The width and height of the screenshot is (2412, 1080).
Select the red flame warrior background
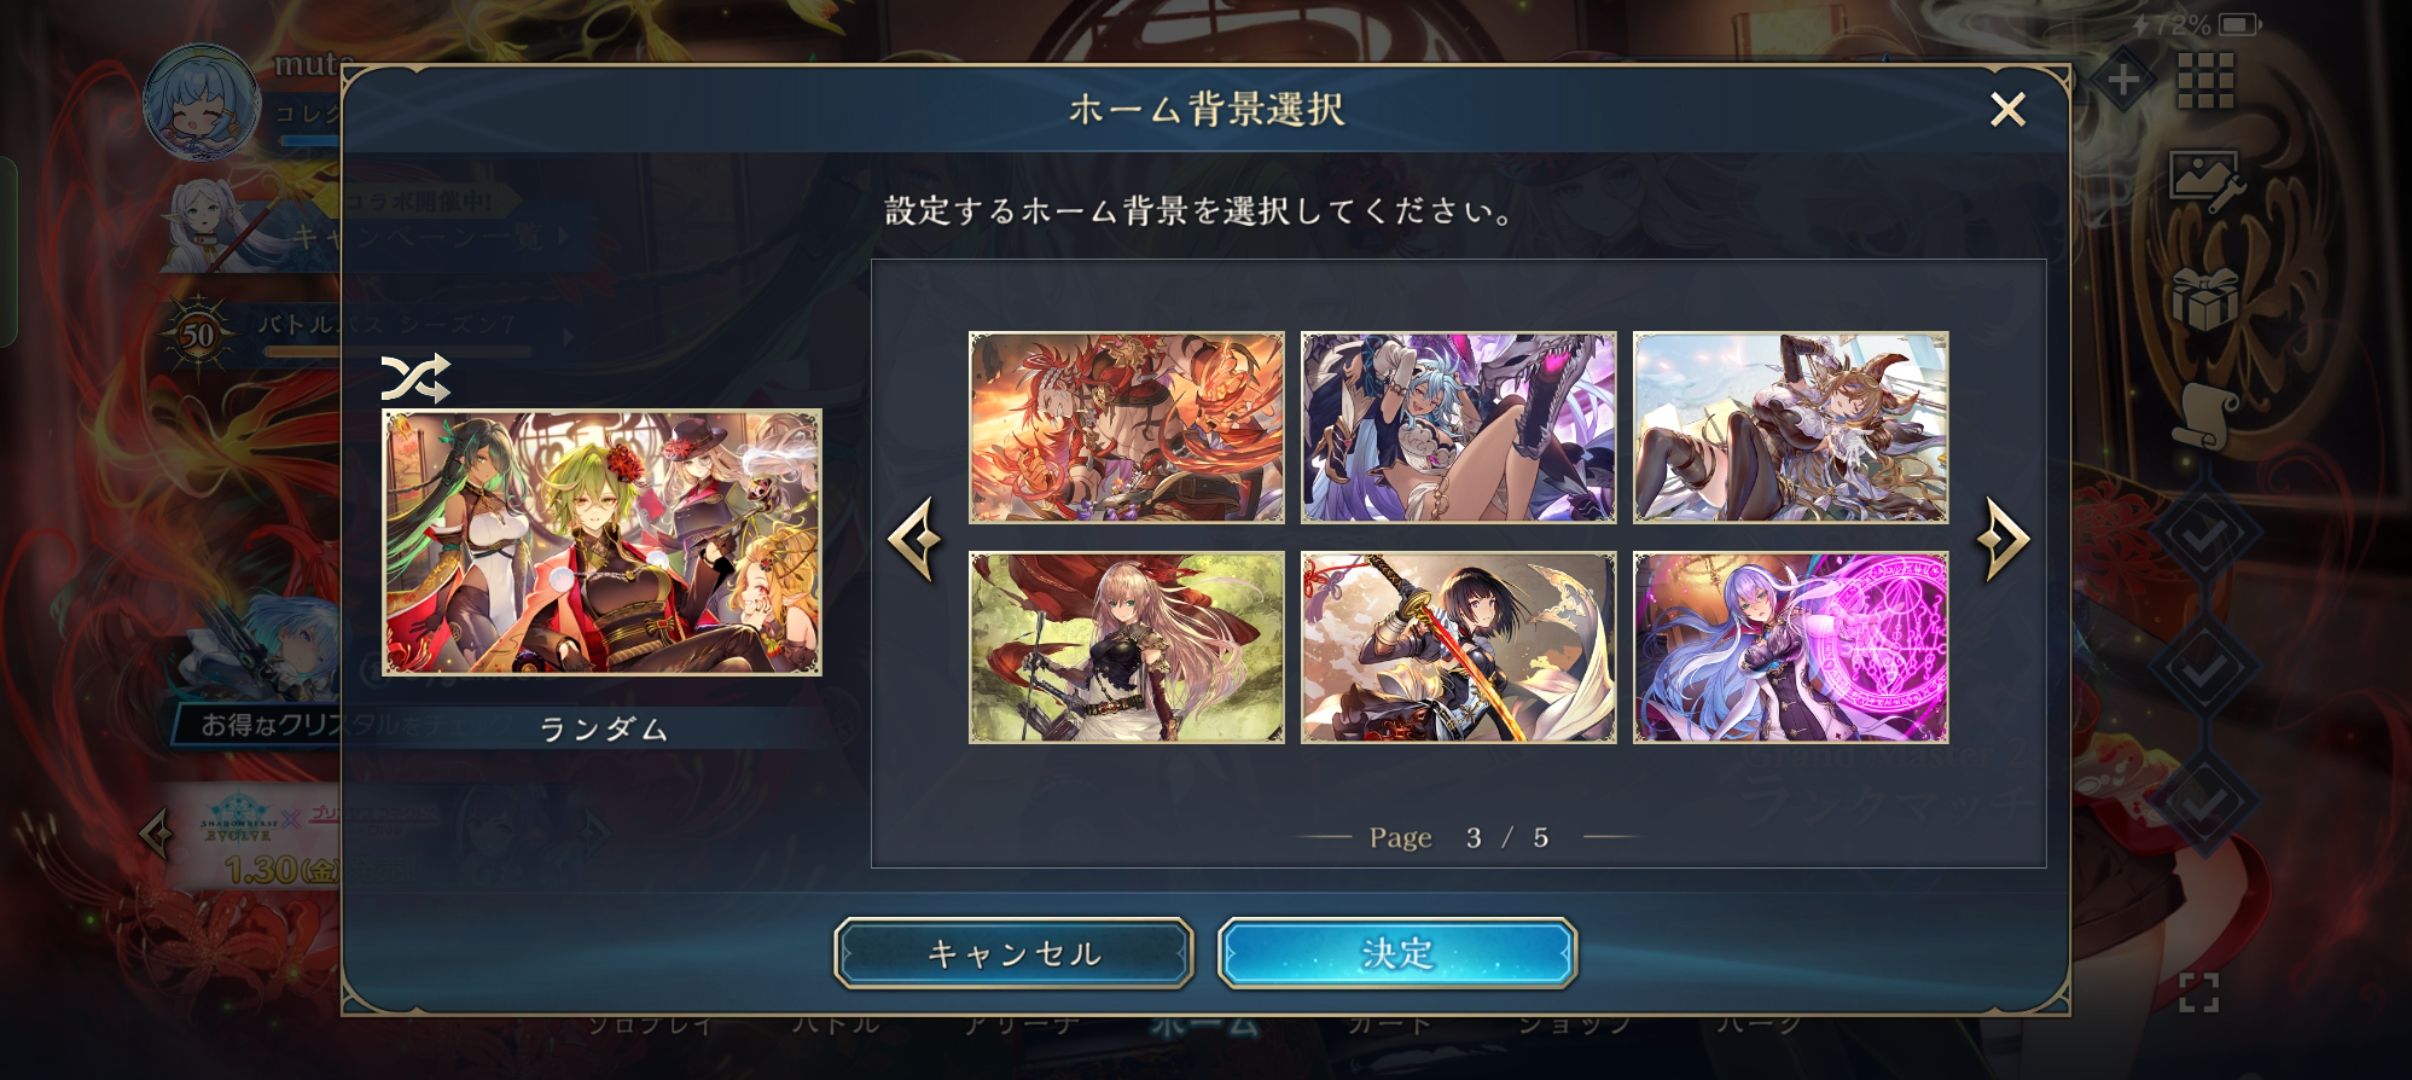[1127, 428]
